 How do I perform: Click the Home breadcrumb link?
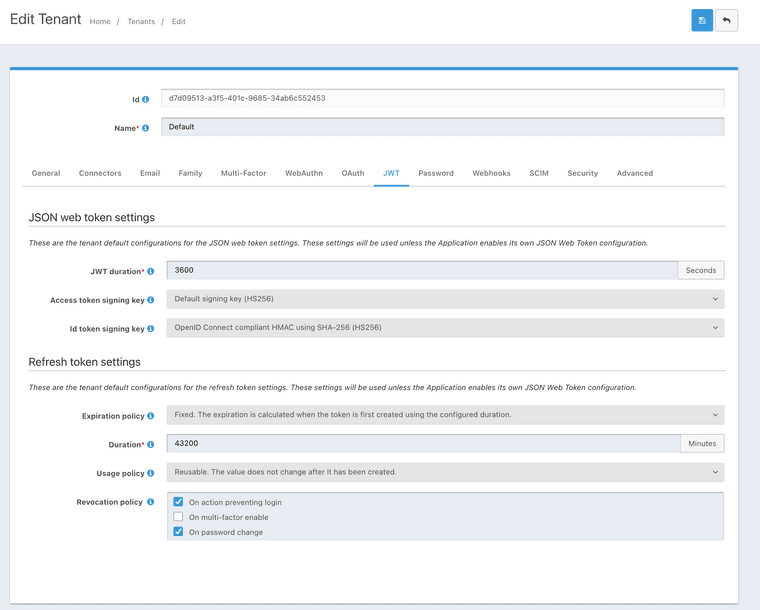pos(100,21)
